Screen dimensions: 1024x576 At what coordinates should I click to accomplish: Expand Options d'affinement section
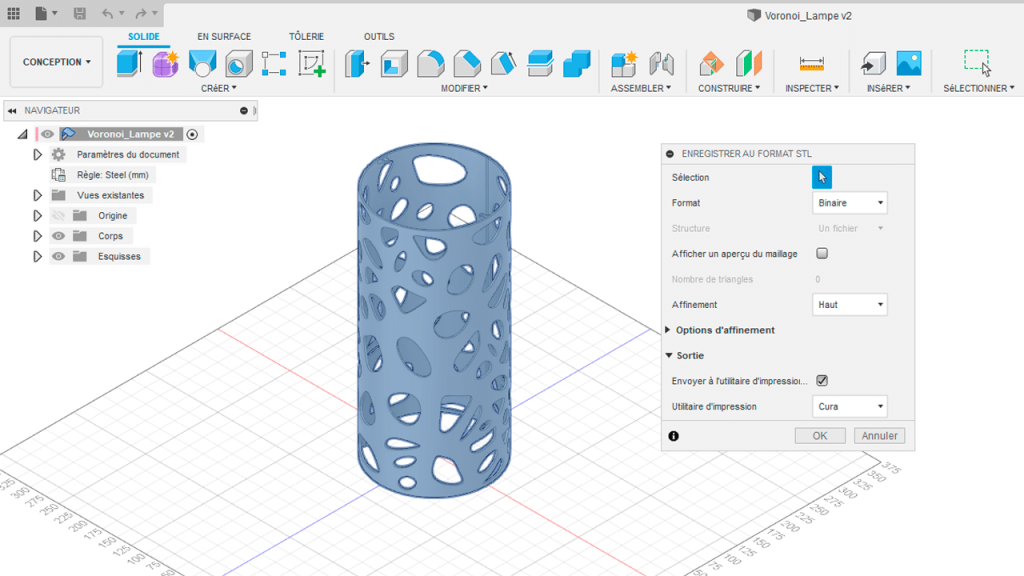coord(668,330)
